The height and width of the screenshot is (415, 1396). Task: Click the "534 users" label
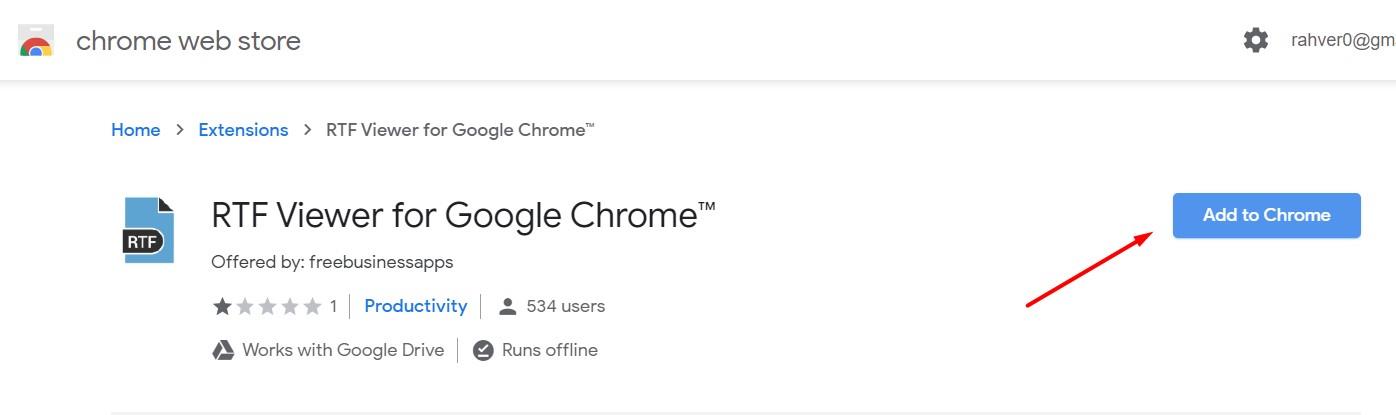565,306
